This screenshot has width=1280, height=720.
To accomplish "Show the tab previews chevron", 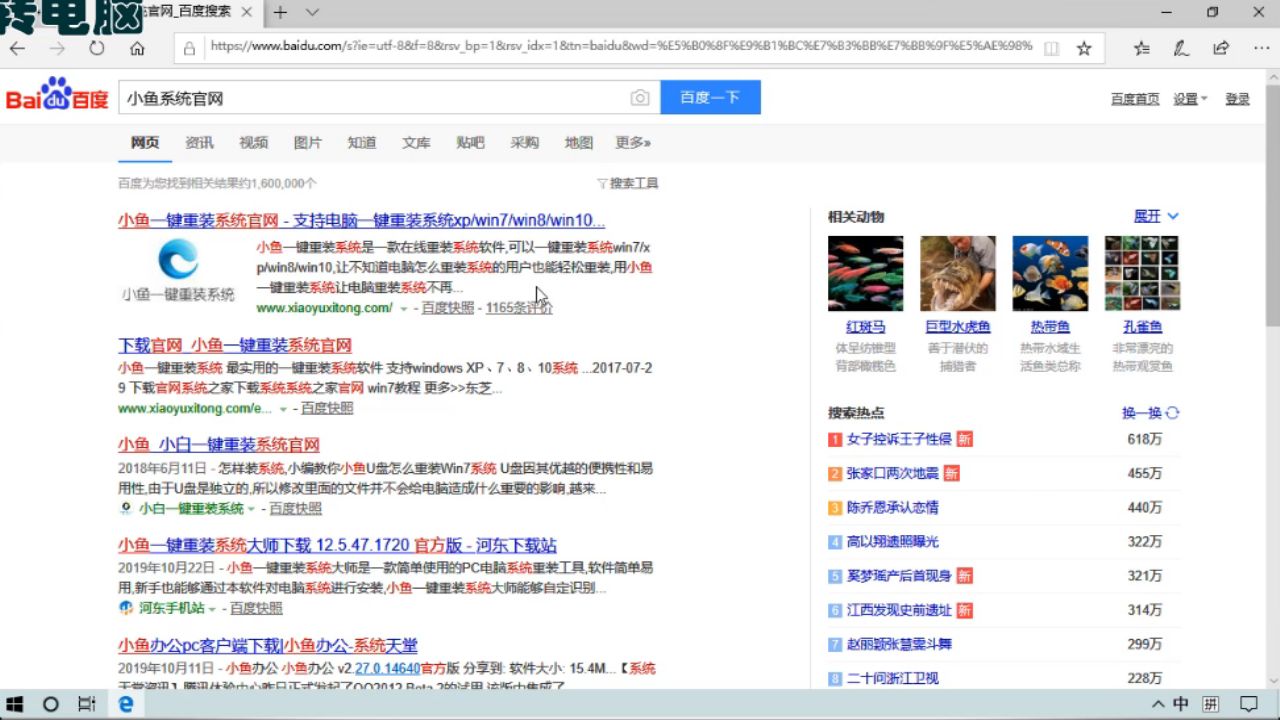I will (x=312, y=12).
